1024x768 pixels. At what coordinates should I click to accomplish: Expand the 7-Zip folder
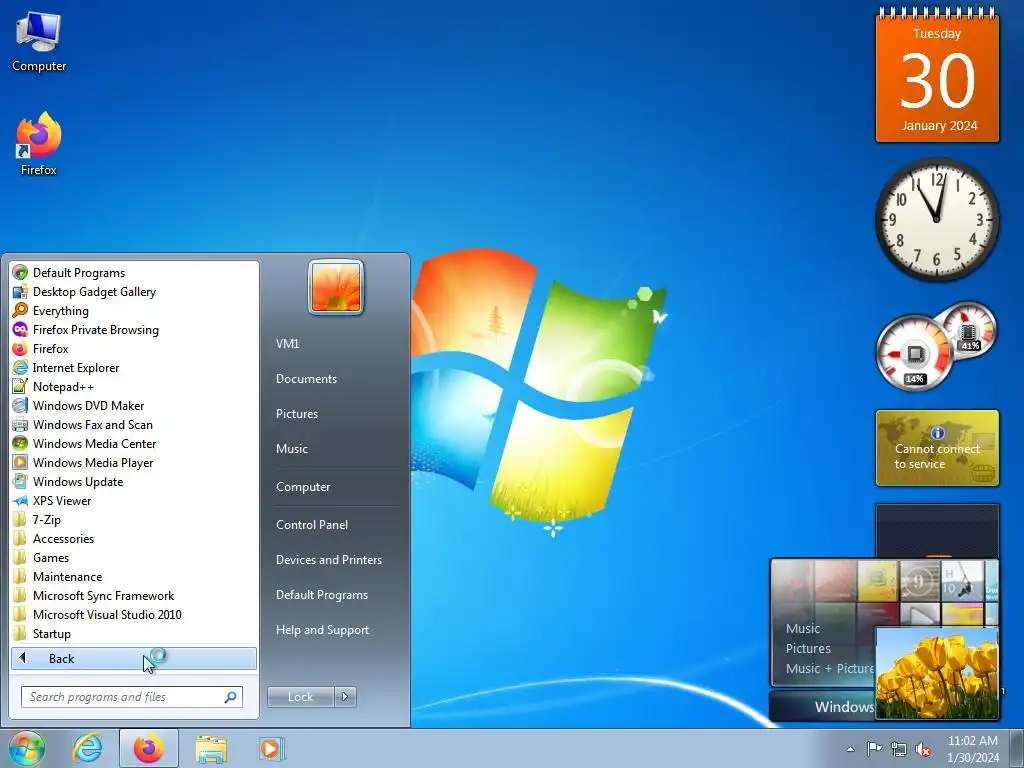tap(135, 520)
